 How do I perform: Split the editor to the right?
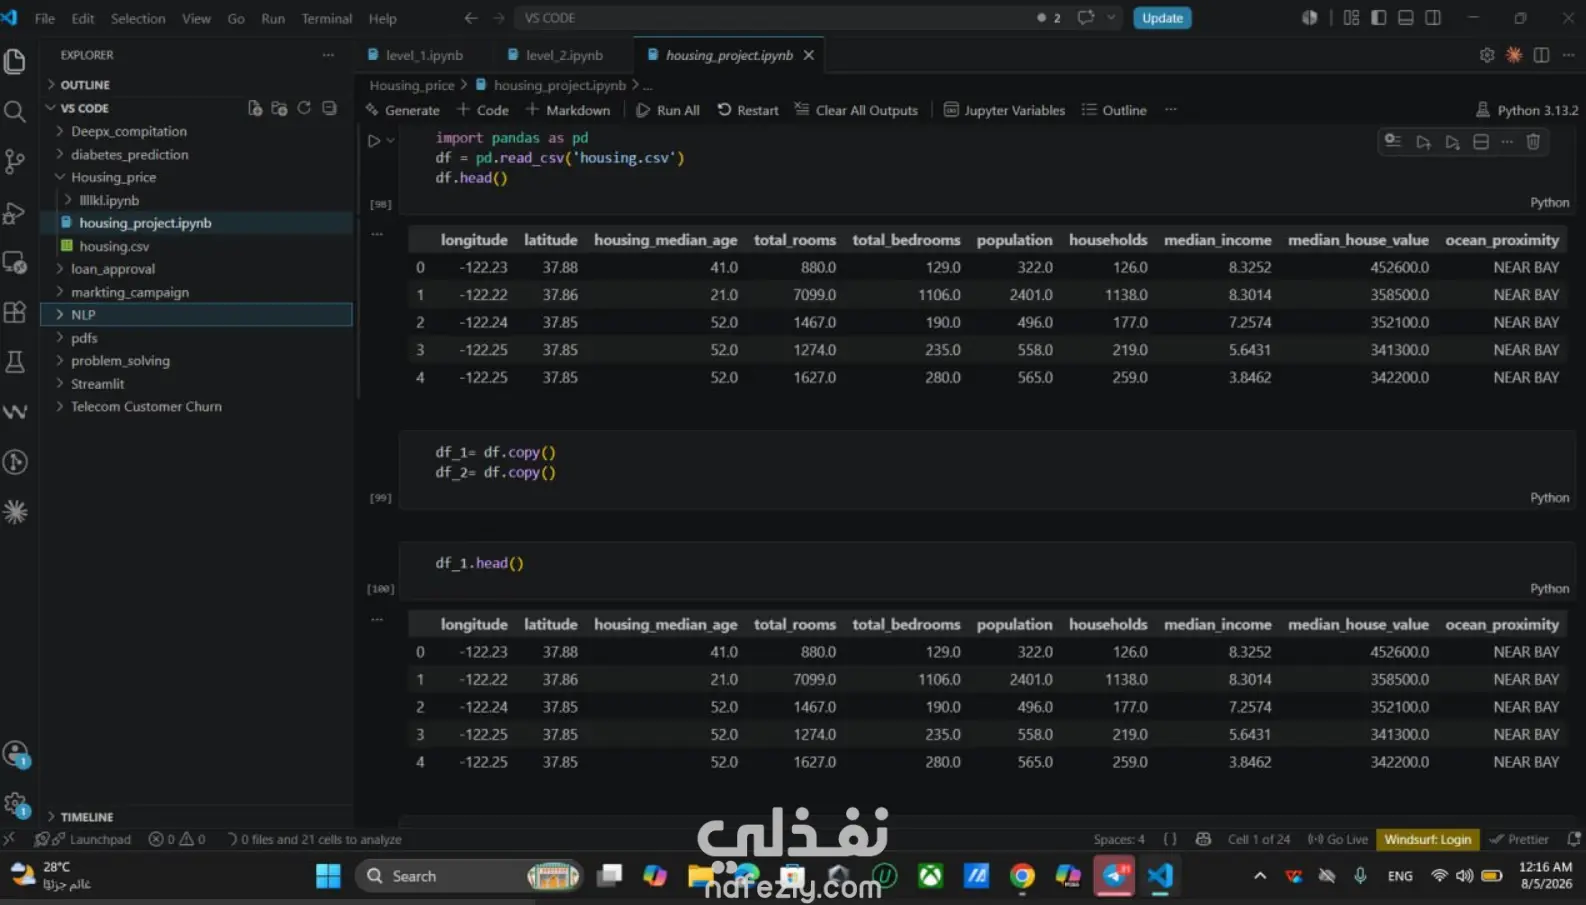click(1541, 55)
